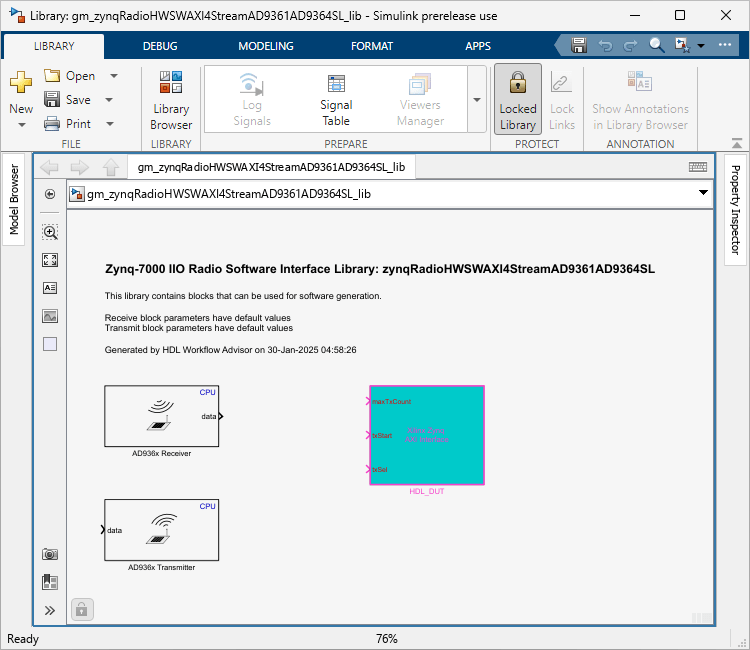Expand the Prepare gallery dropdown
The width and height of the screenshot is (750, 650).
click(477, 99)
